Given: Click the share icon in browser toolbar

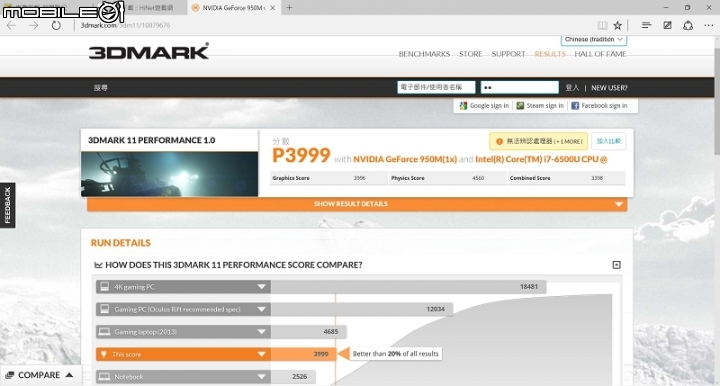Looking at the screenshot, I should click(x=687, y=25).
